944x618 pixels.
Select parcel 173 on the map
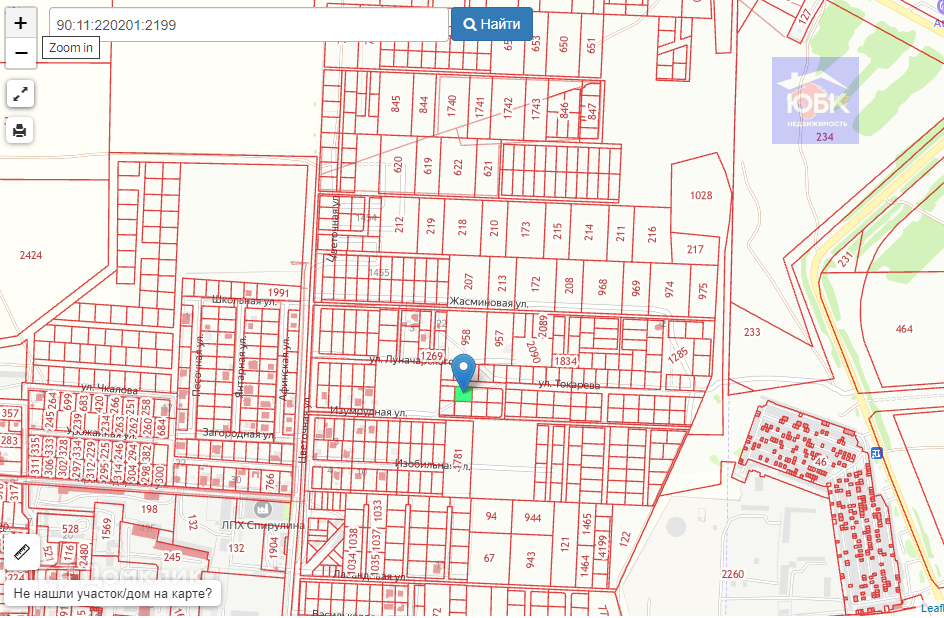tap(526, 229)
